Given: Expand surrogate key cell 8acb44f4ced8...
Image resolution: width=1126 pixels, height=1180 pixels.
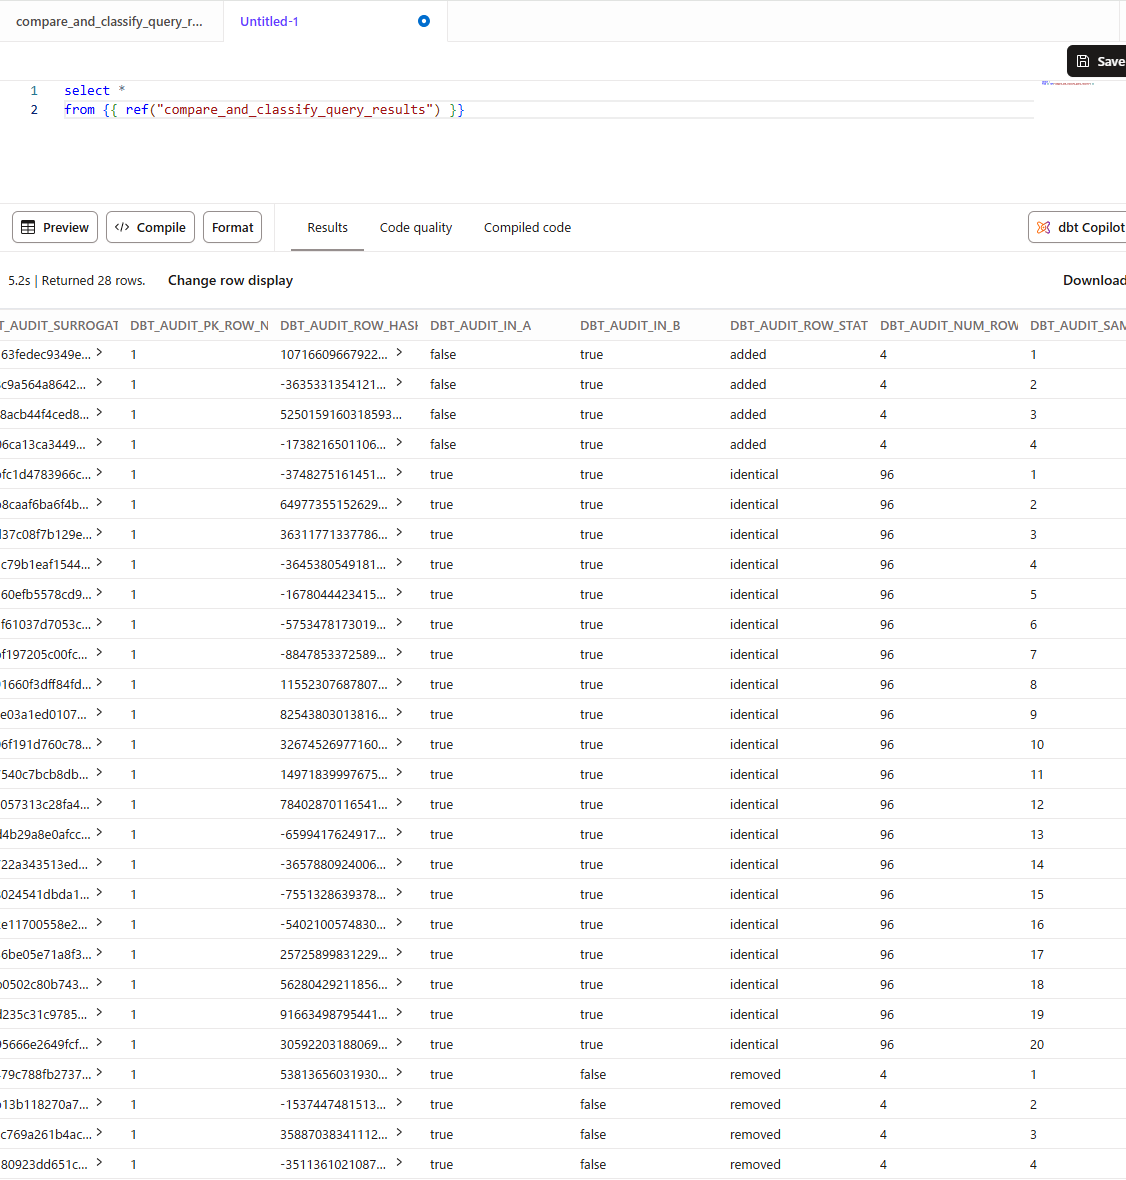Looking at the screenshot, I should tap(99, 412).
